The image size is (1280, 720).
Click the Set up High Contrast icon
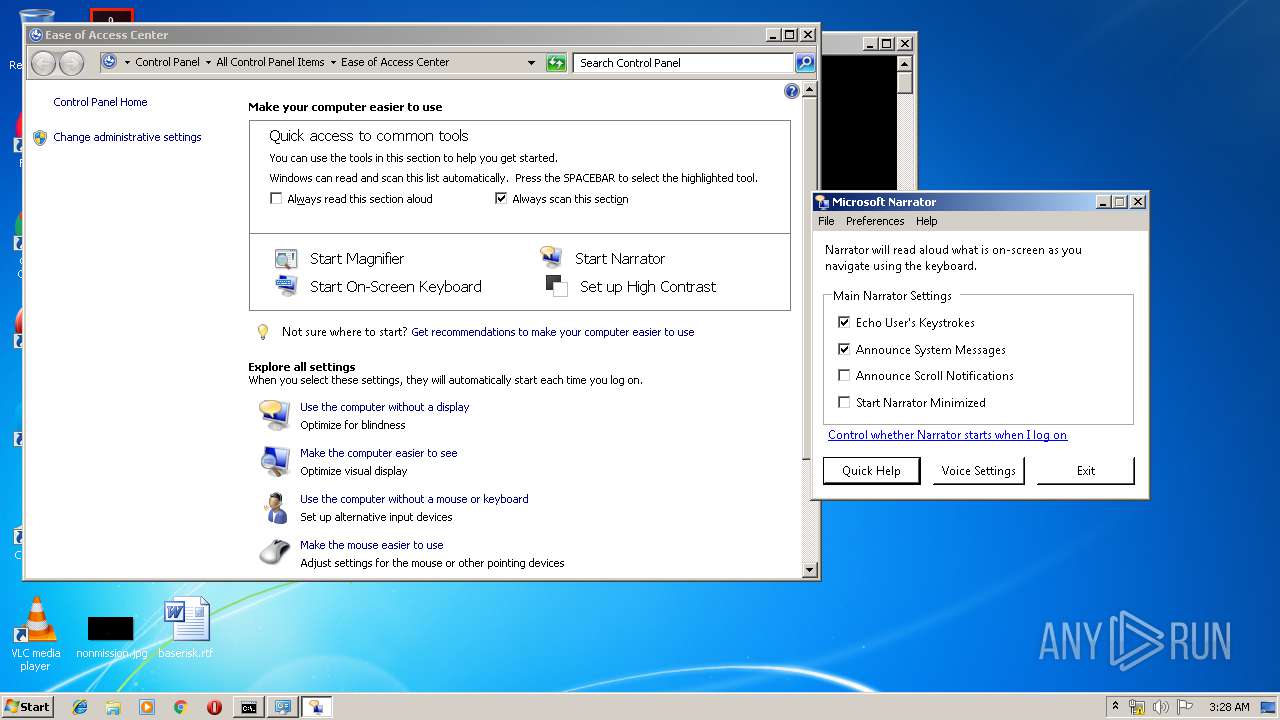pyautogui.click(x=557, y=286)
